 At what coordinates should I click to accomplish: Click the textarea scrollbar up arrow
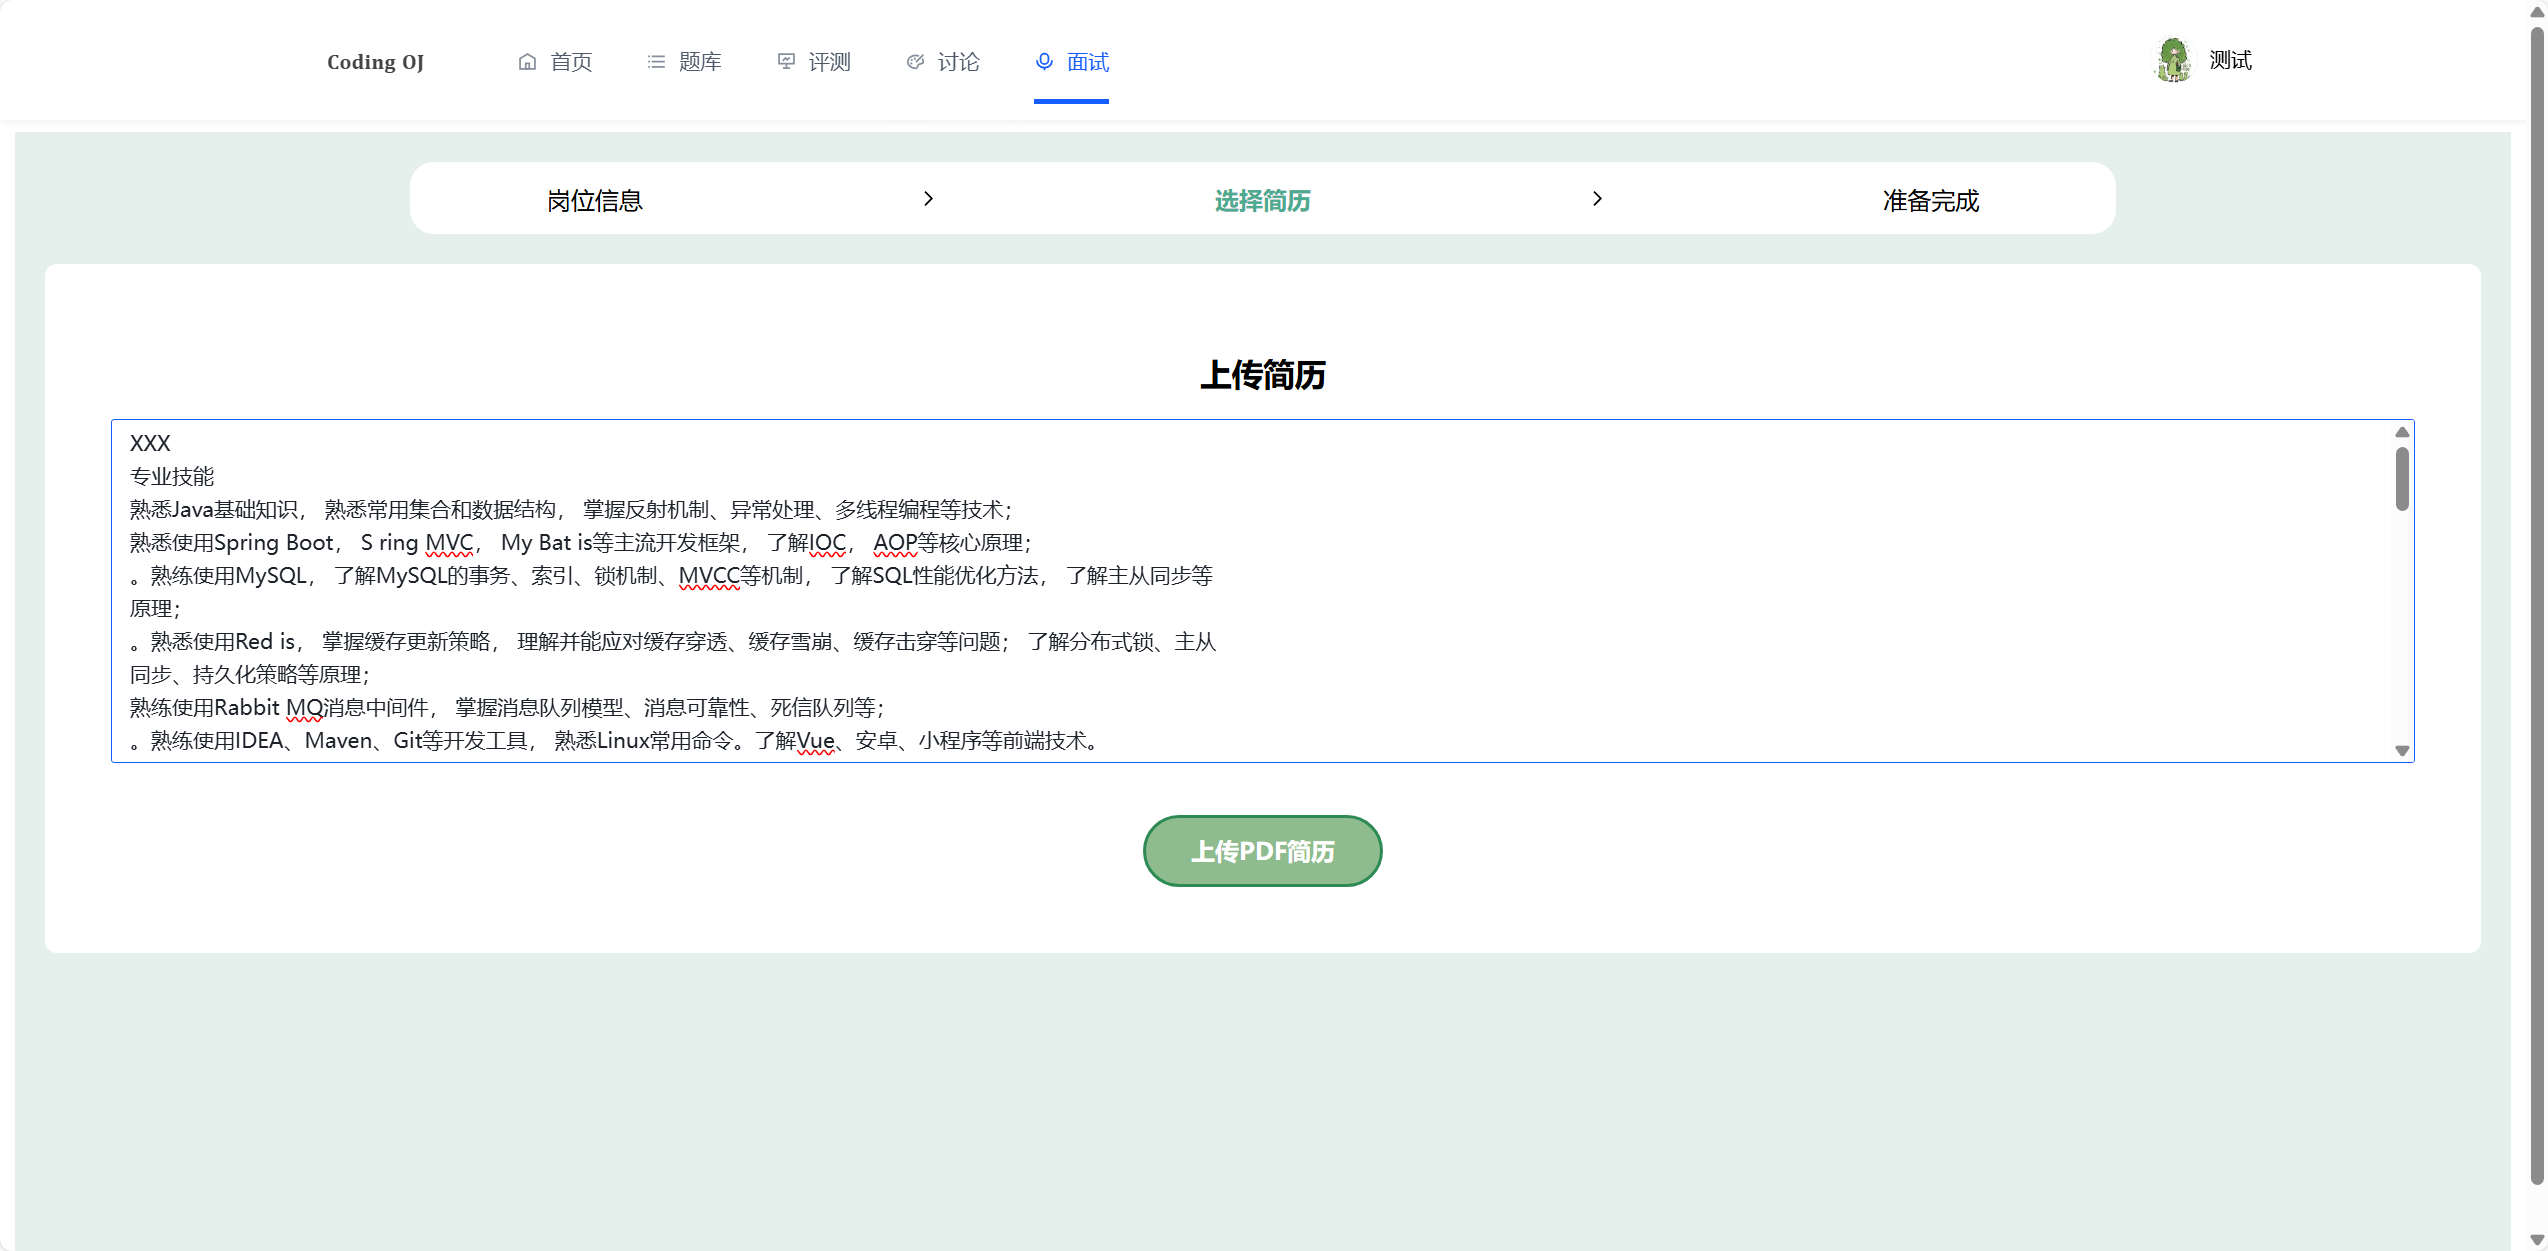2402,432
